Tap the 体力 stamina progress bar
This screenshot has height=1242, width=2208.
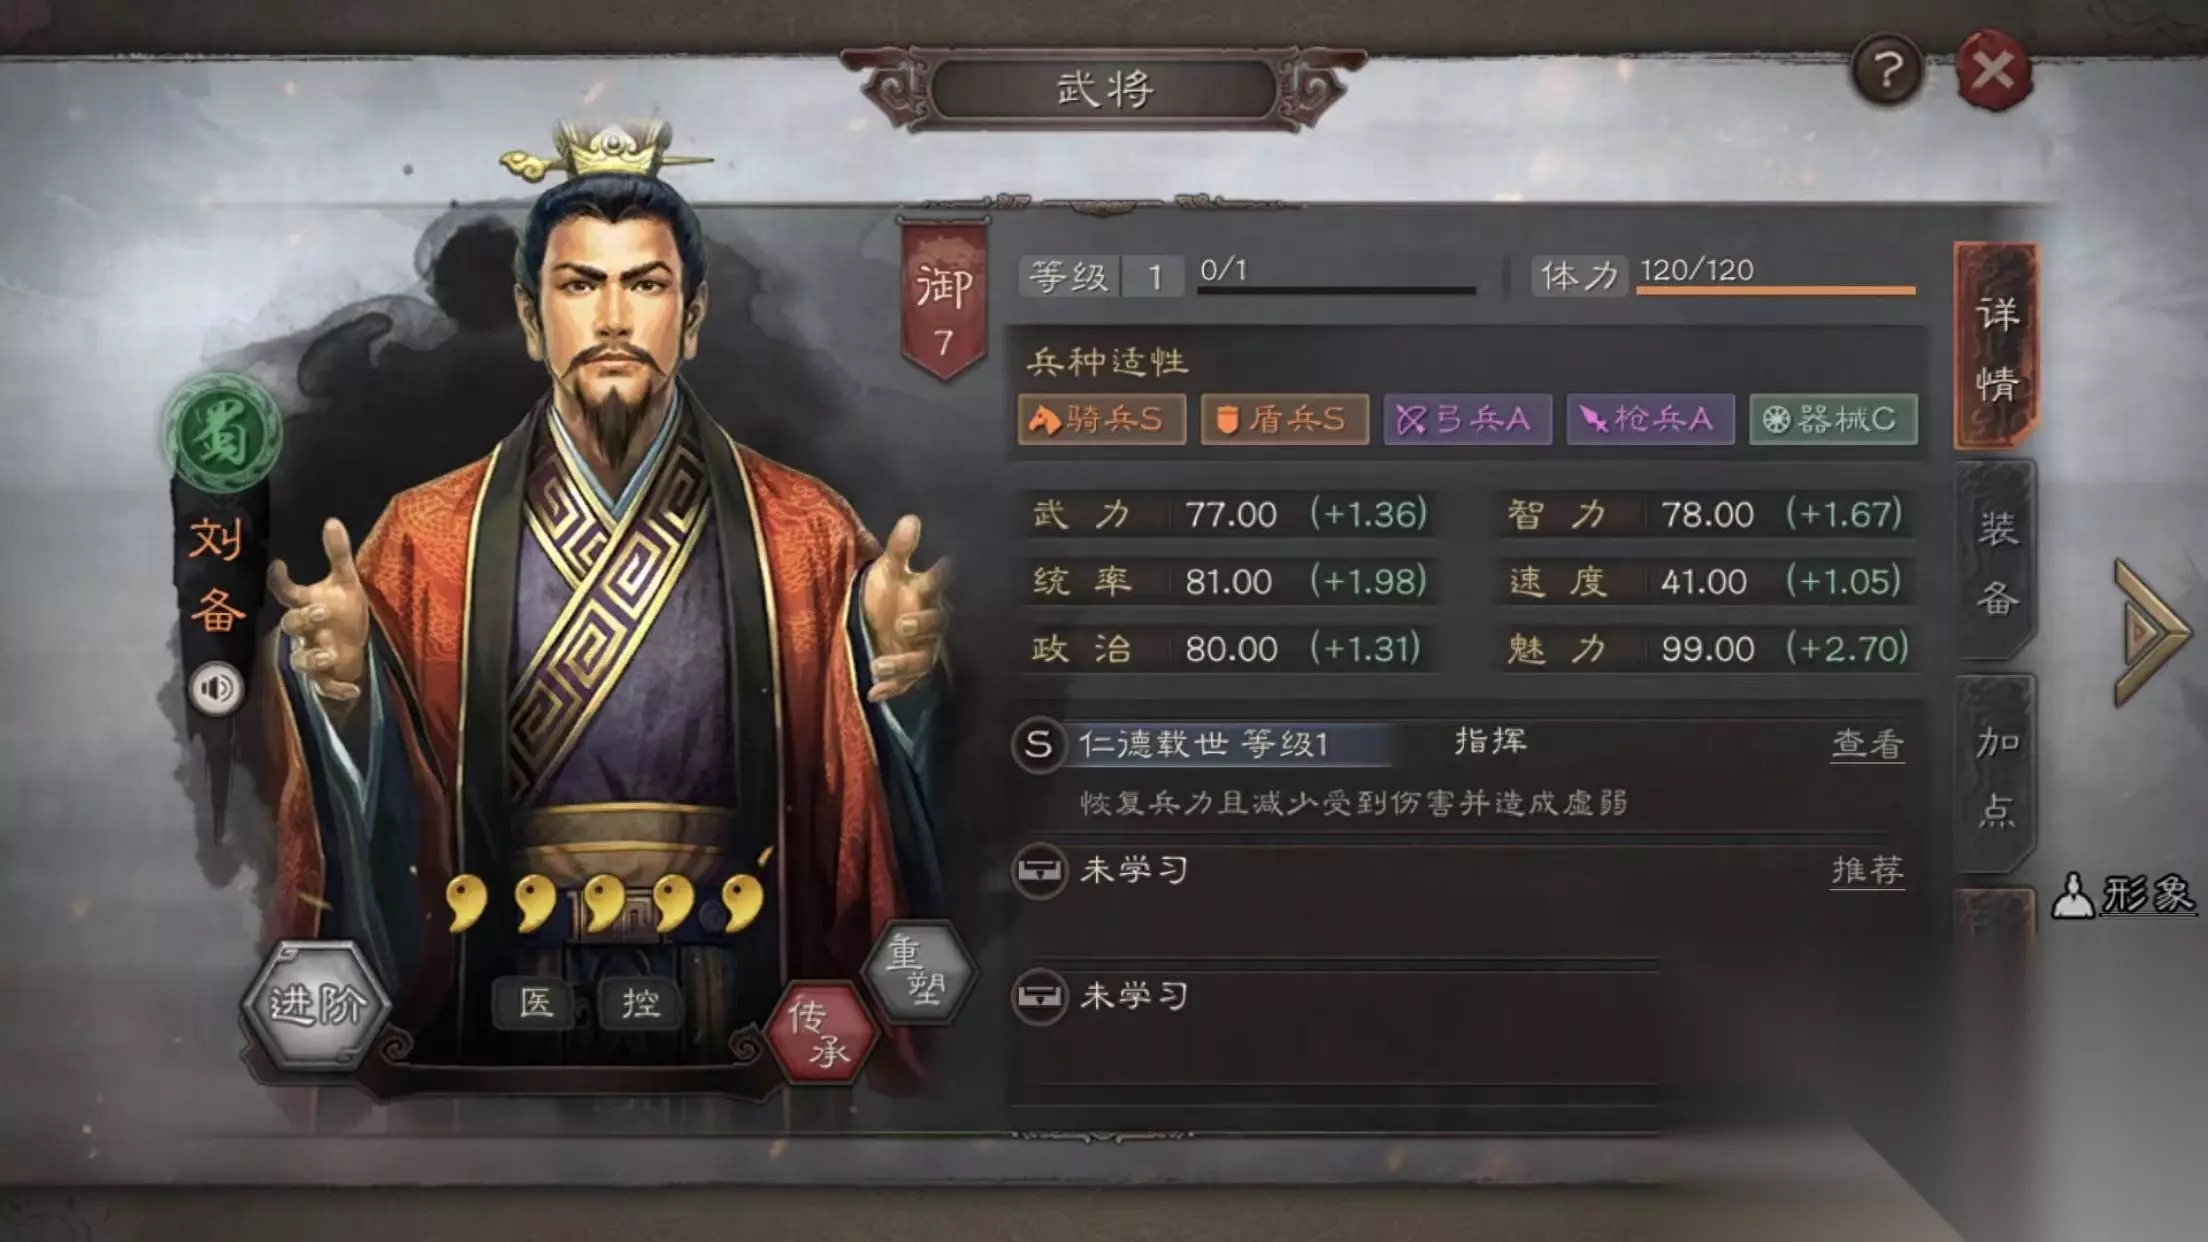click(x=1775, y=290)
